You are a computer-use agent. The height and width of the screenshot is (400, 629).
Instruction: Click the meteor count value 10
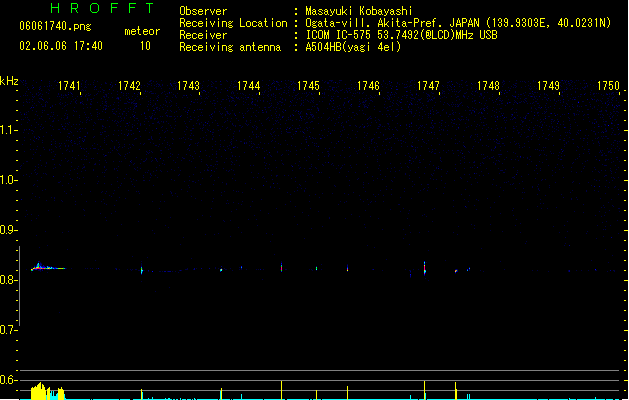pos(145,46)
